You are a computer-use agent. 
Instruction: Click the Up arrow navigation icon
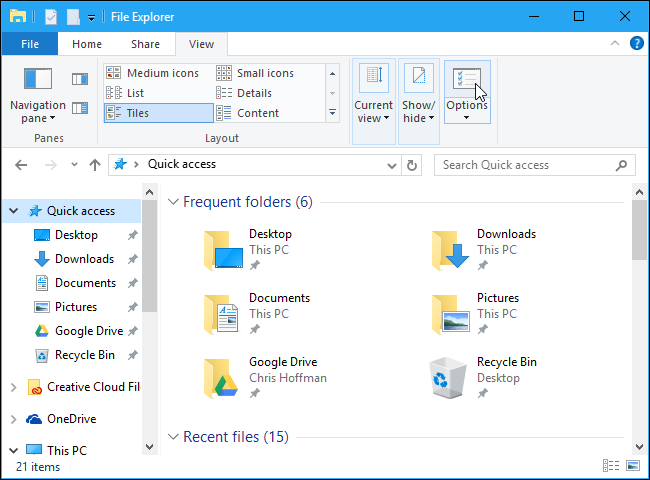coord(95,165)
